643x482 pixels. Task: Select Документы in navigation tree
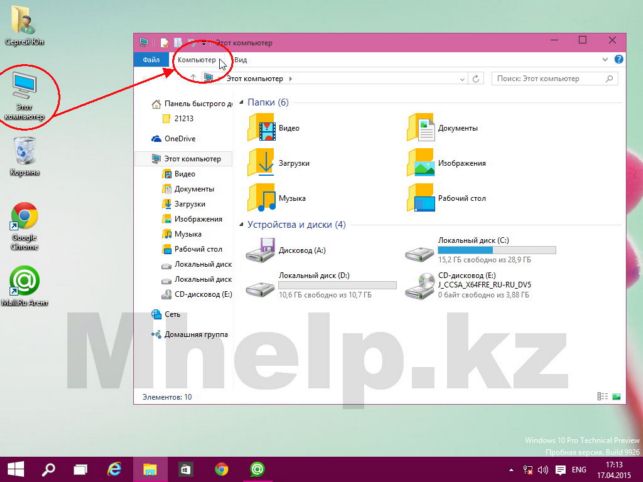[188, 189]
